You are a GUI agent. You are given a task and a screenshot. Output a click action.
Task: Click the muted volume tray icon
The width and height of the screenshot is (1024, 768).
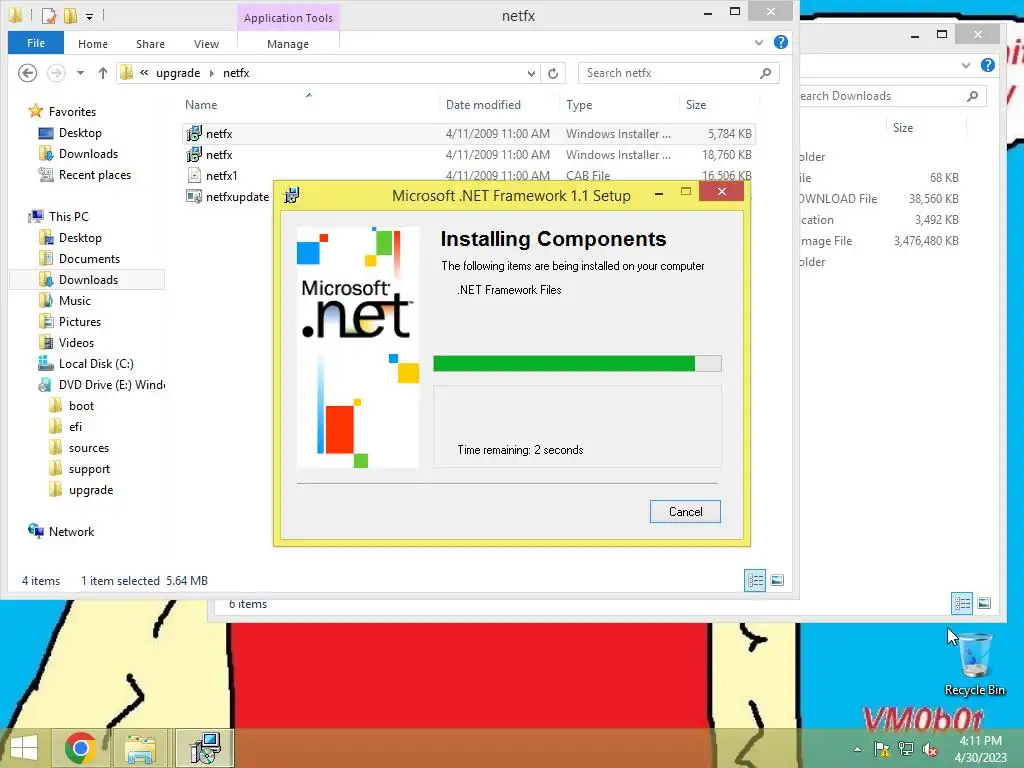pos(930,749)
